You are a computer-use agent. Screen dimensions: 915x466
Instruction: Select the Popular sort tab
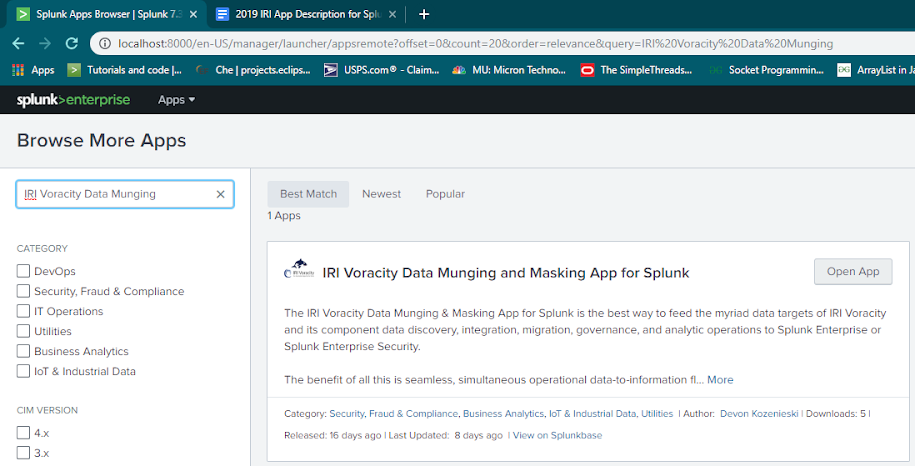[x=445, y=194]
